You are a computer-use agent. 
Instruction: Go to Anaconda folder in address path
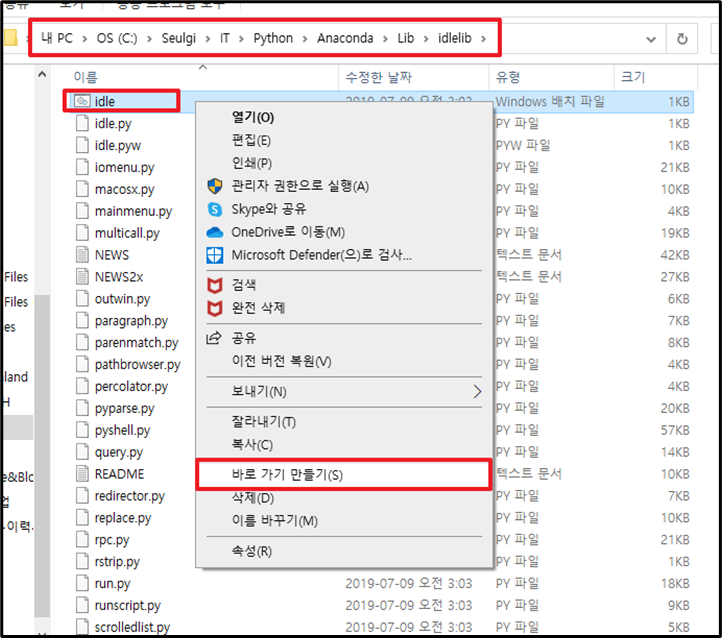click(345, 38)
